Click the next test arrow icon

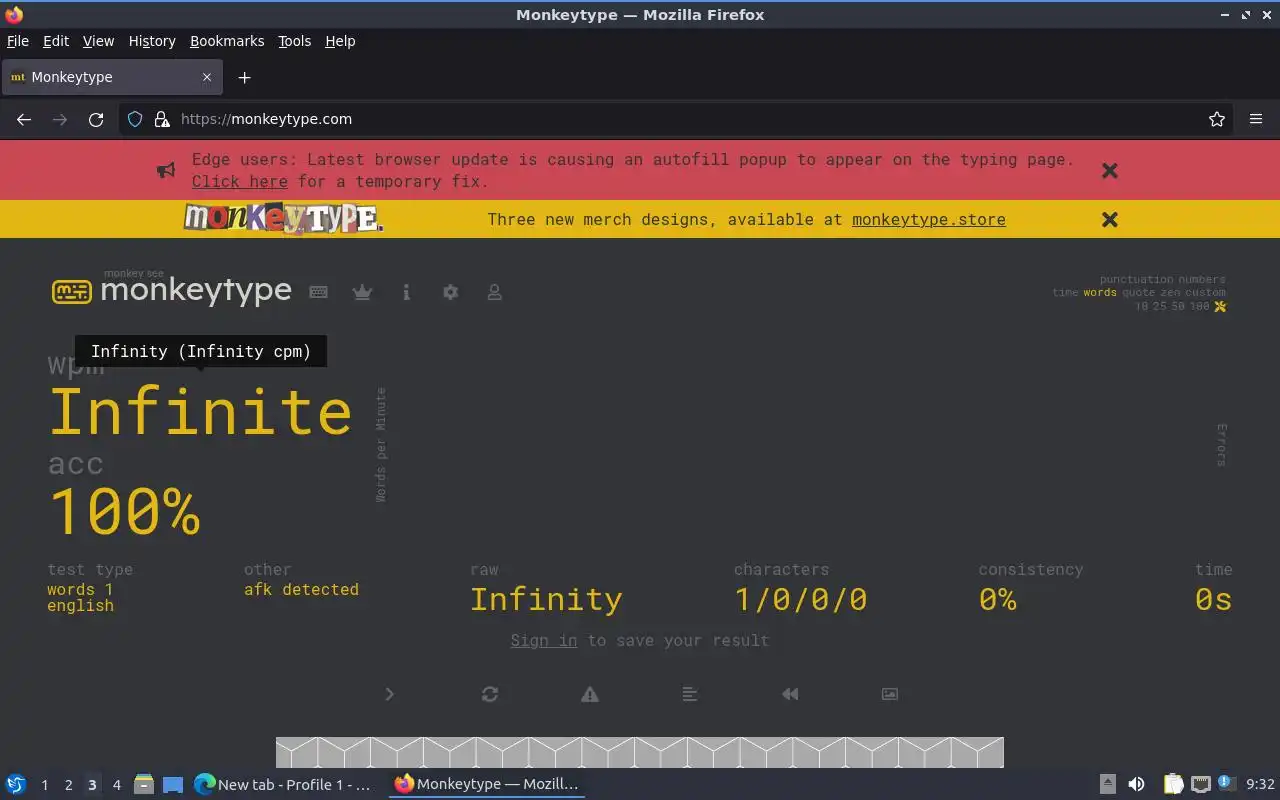[x=390, y=694]
